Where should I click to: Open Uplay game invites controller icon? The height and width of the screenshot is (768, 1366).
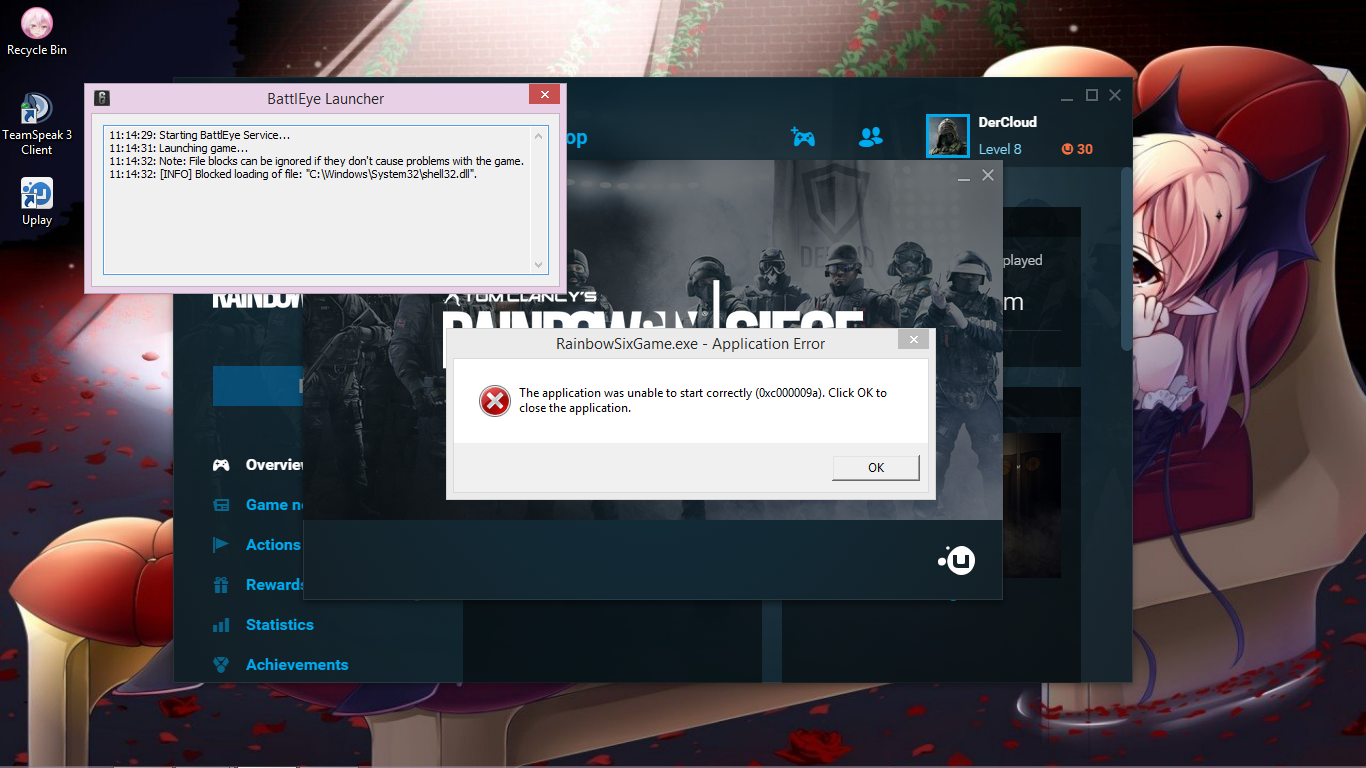point(803,136)
